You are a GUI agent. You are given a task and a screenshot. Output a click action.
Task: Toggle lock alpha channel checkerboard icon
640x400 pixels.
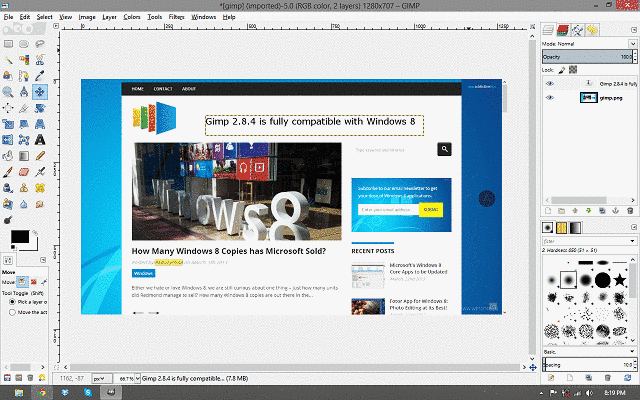tap(573, 70)
